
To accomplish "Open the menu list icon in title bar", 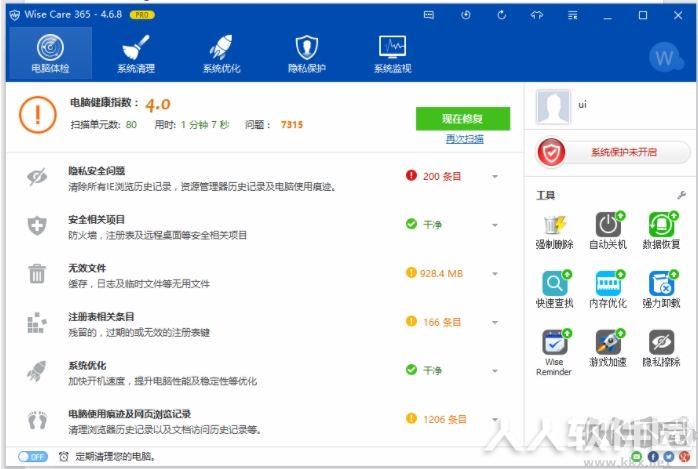I will coord(572,16).
